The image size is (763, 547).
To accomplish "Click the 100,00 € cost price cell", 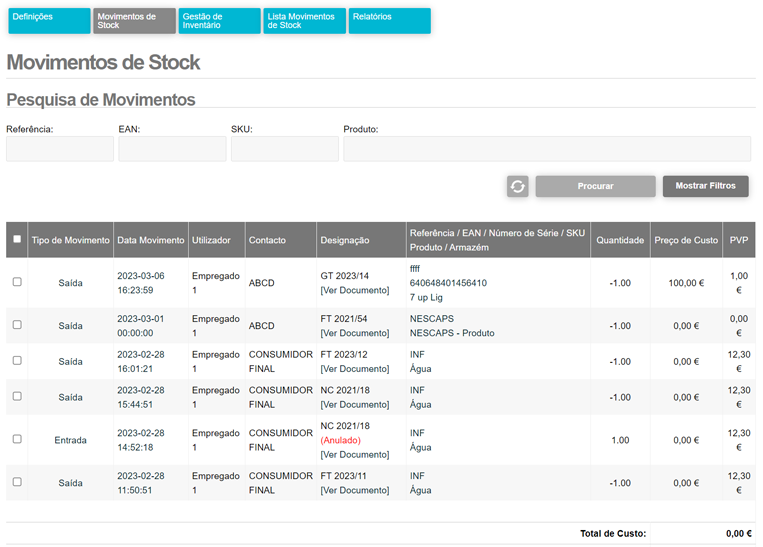I will [686, 283].
